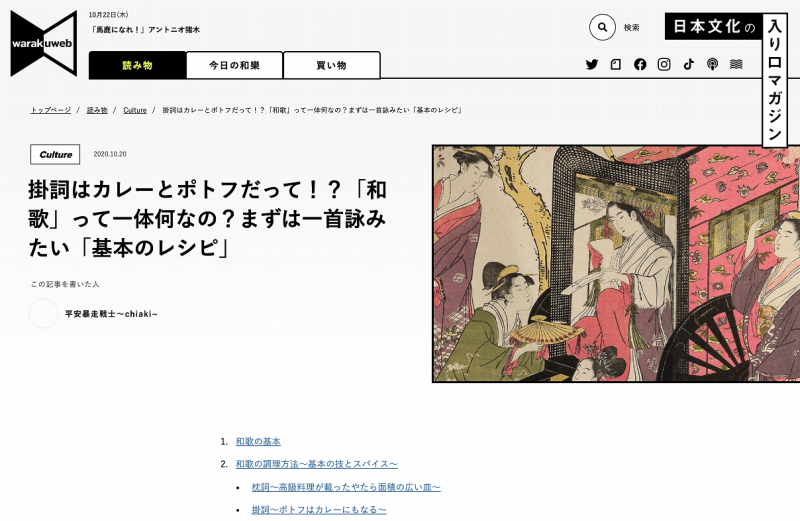Click the 10月22日(木) date text
The width and height of the screenshot is (800, 521).
point(108,15)
